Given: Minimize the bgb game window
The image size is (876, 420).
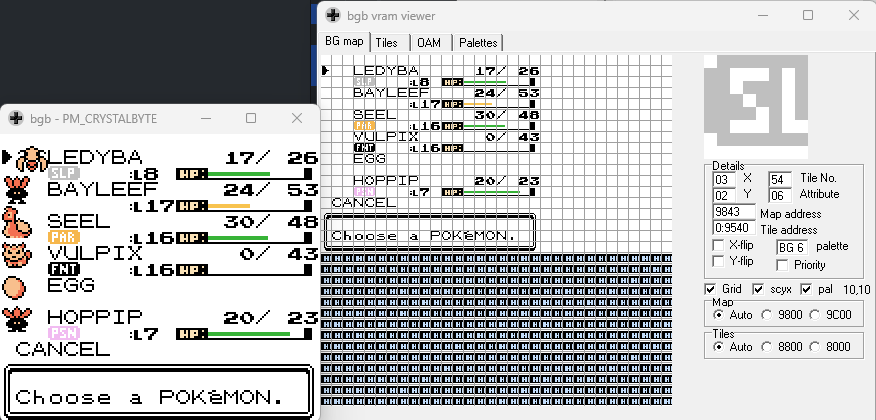Looking at the screenshot, I should pos(206,118).
